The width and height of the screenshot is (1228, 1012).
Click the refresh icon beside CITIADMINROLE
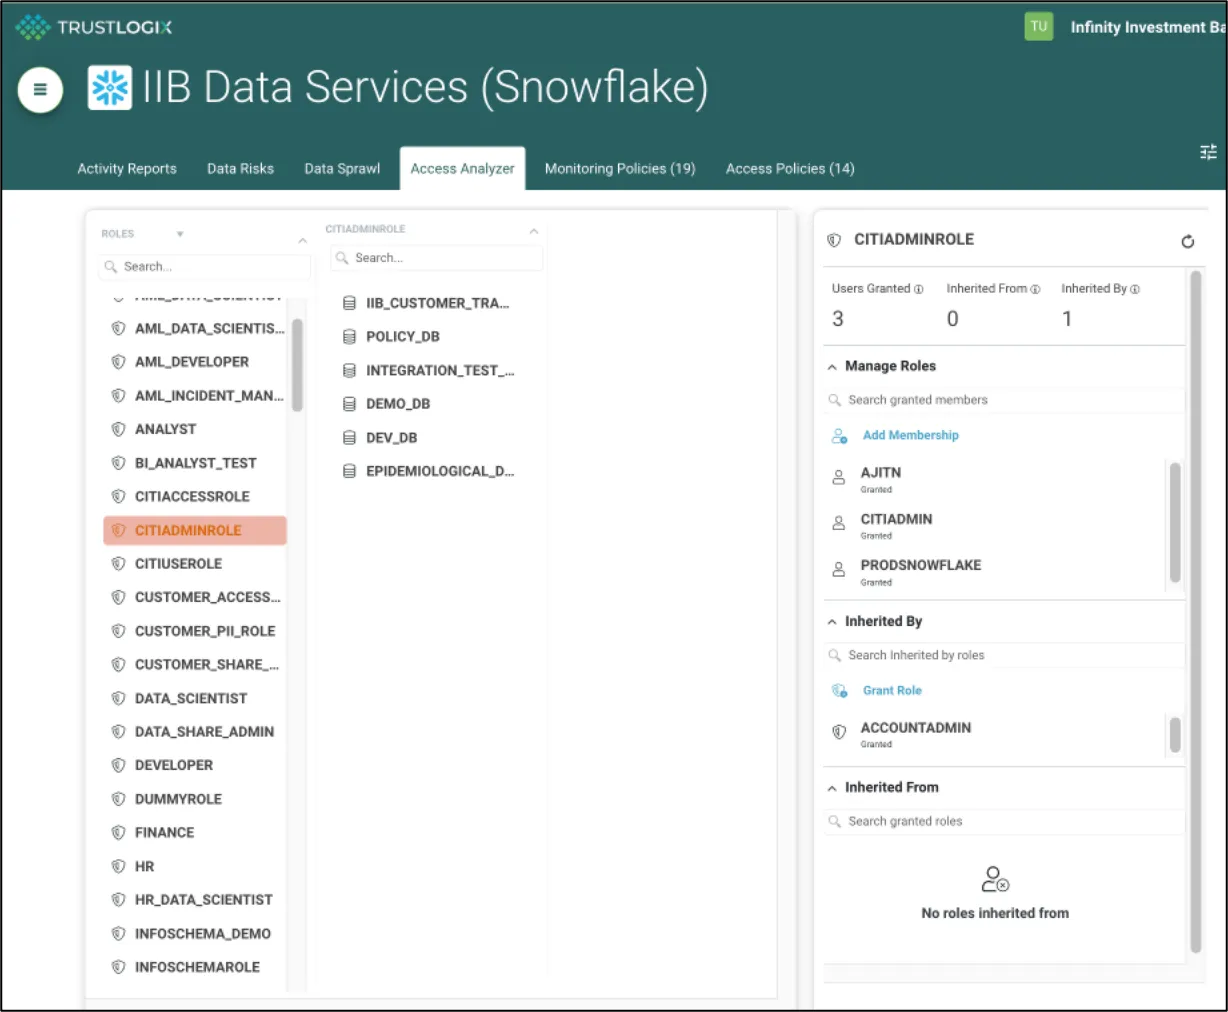click(x=1187, y=241)
